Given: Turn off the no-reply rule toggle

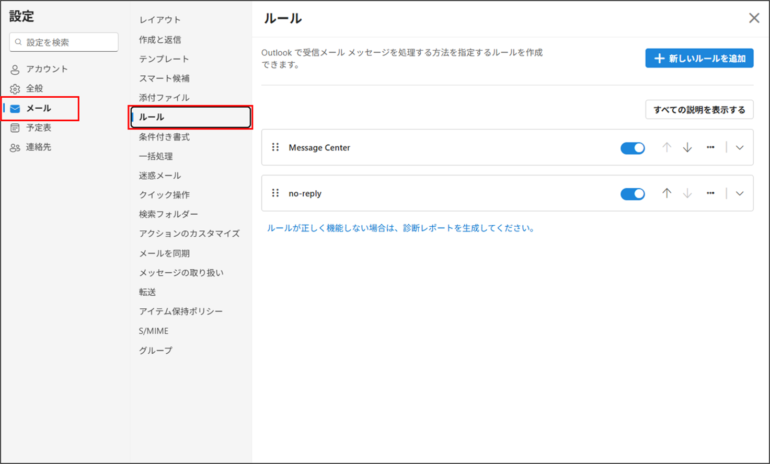Looking at the screenshot, I should pyautogui.click(x=632, y=194).
